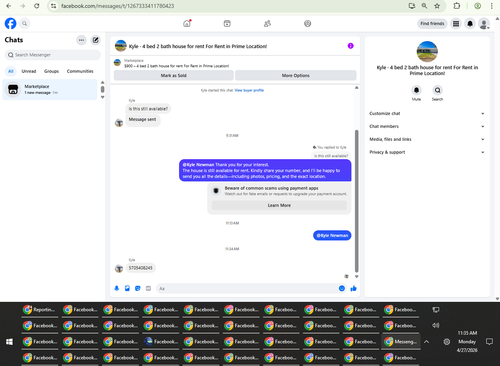Attach a file using the photo icon

coord(127,288)
